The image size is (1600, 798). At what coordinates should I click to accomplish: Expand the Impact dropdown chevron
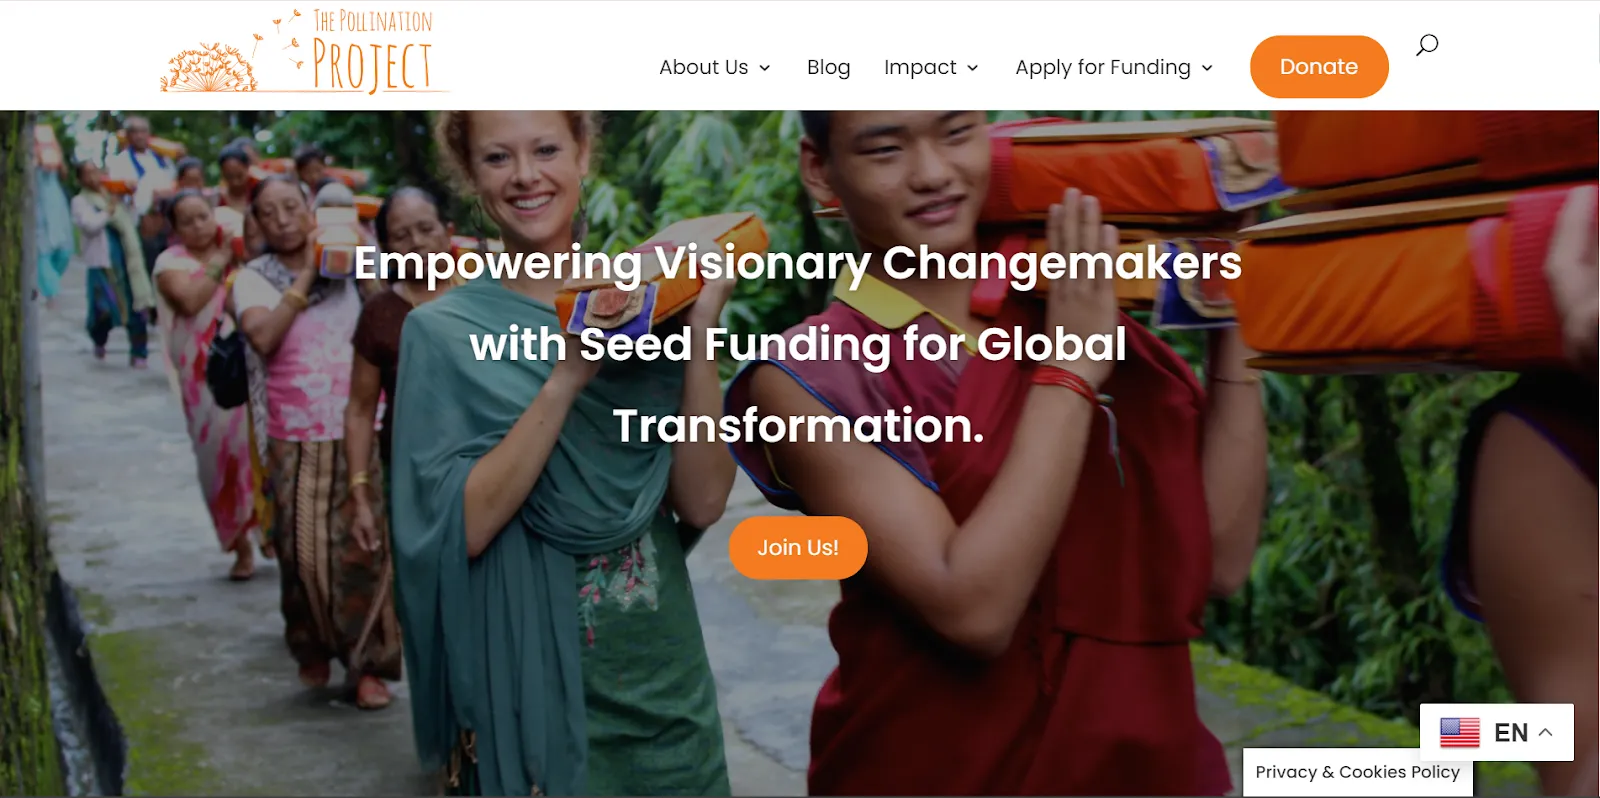(973, 68)
